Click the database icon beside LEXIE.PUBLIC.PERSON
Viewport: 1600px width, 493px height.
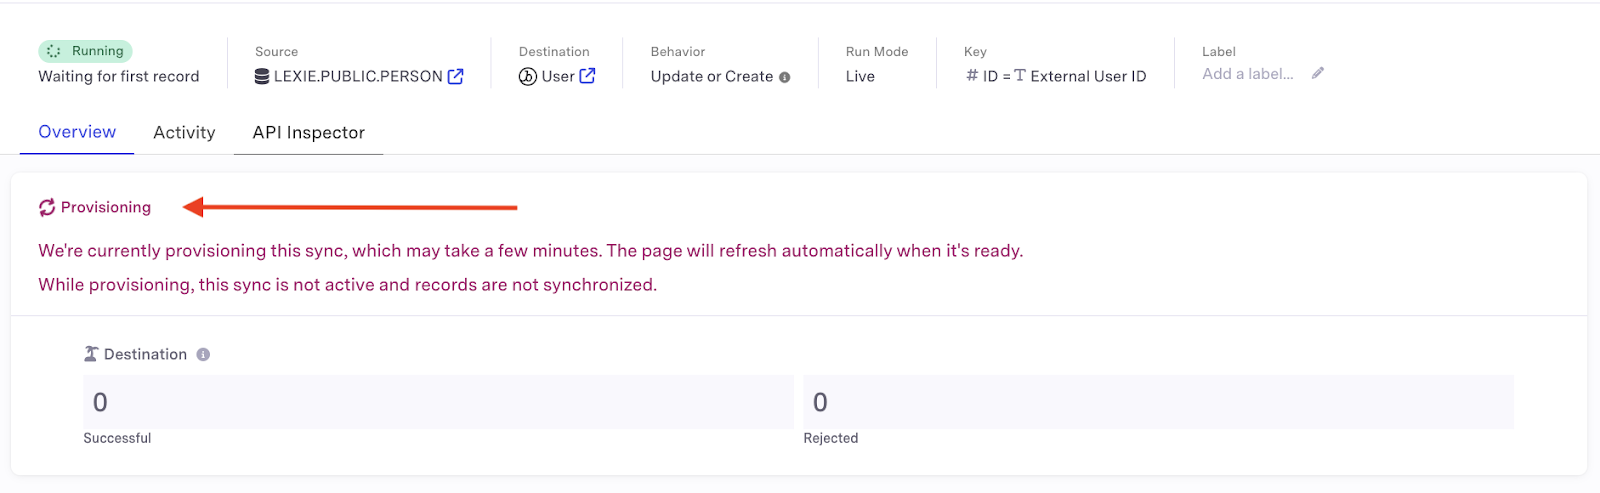262,77
